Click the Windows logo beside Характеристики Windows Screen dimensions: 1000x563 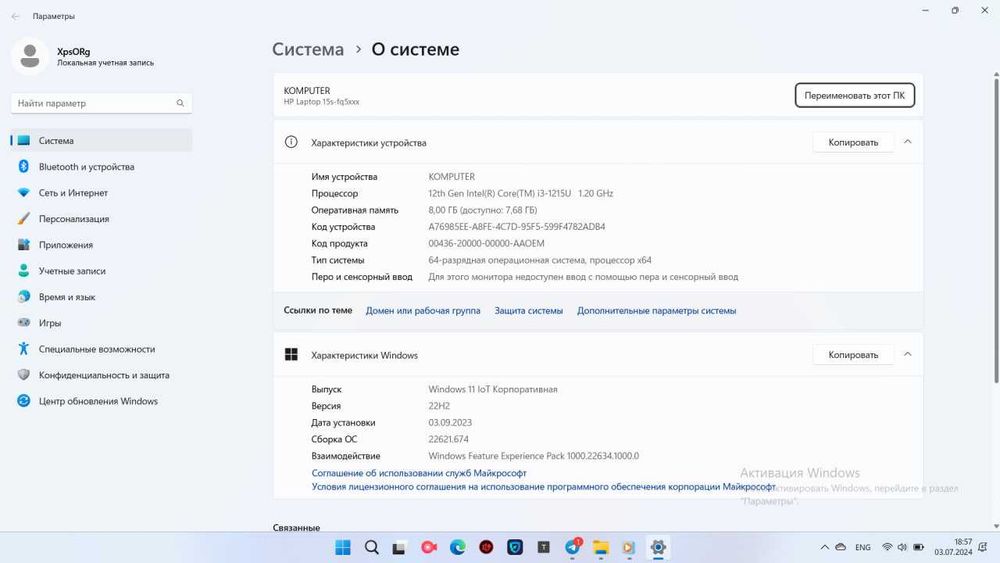291,355
